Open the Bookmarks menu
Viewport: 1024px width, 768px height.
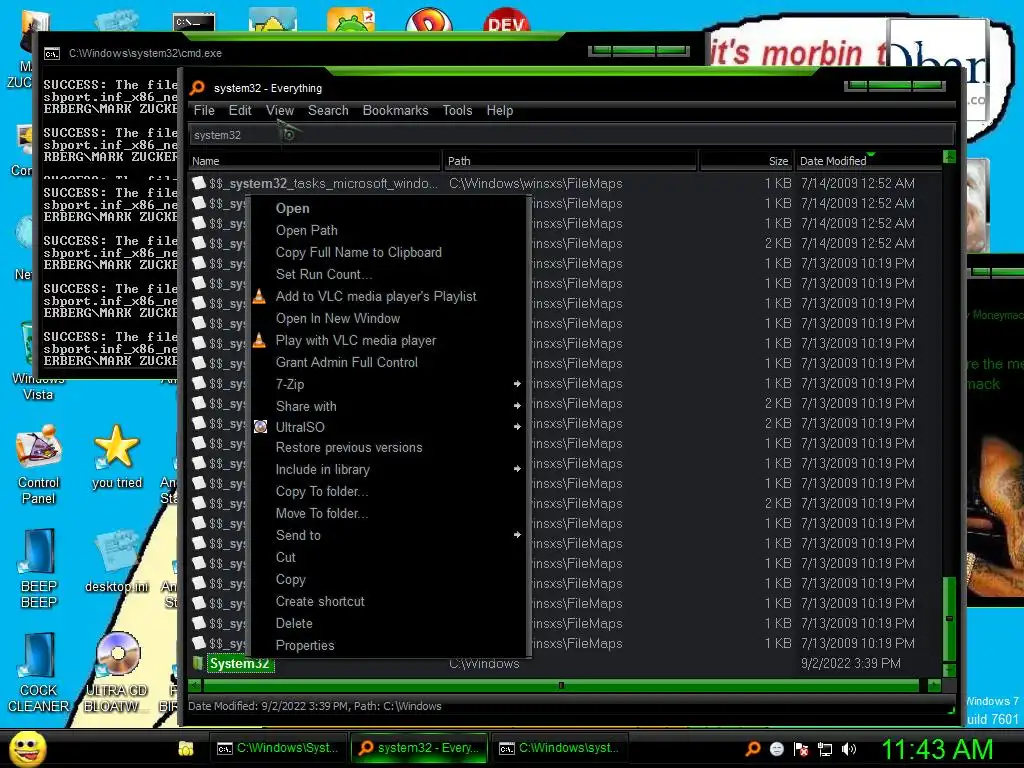point(395,110)
